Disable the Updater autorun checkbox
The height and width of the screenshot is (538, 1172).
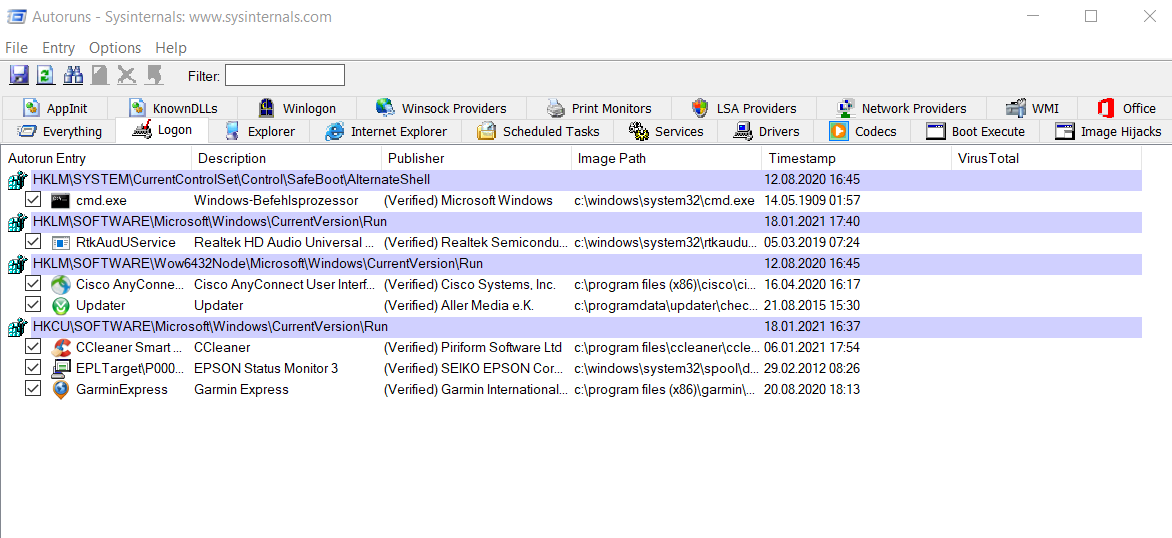[x=33, y=304]
